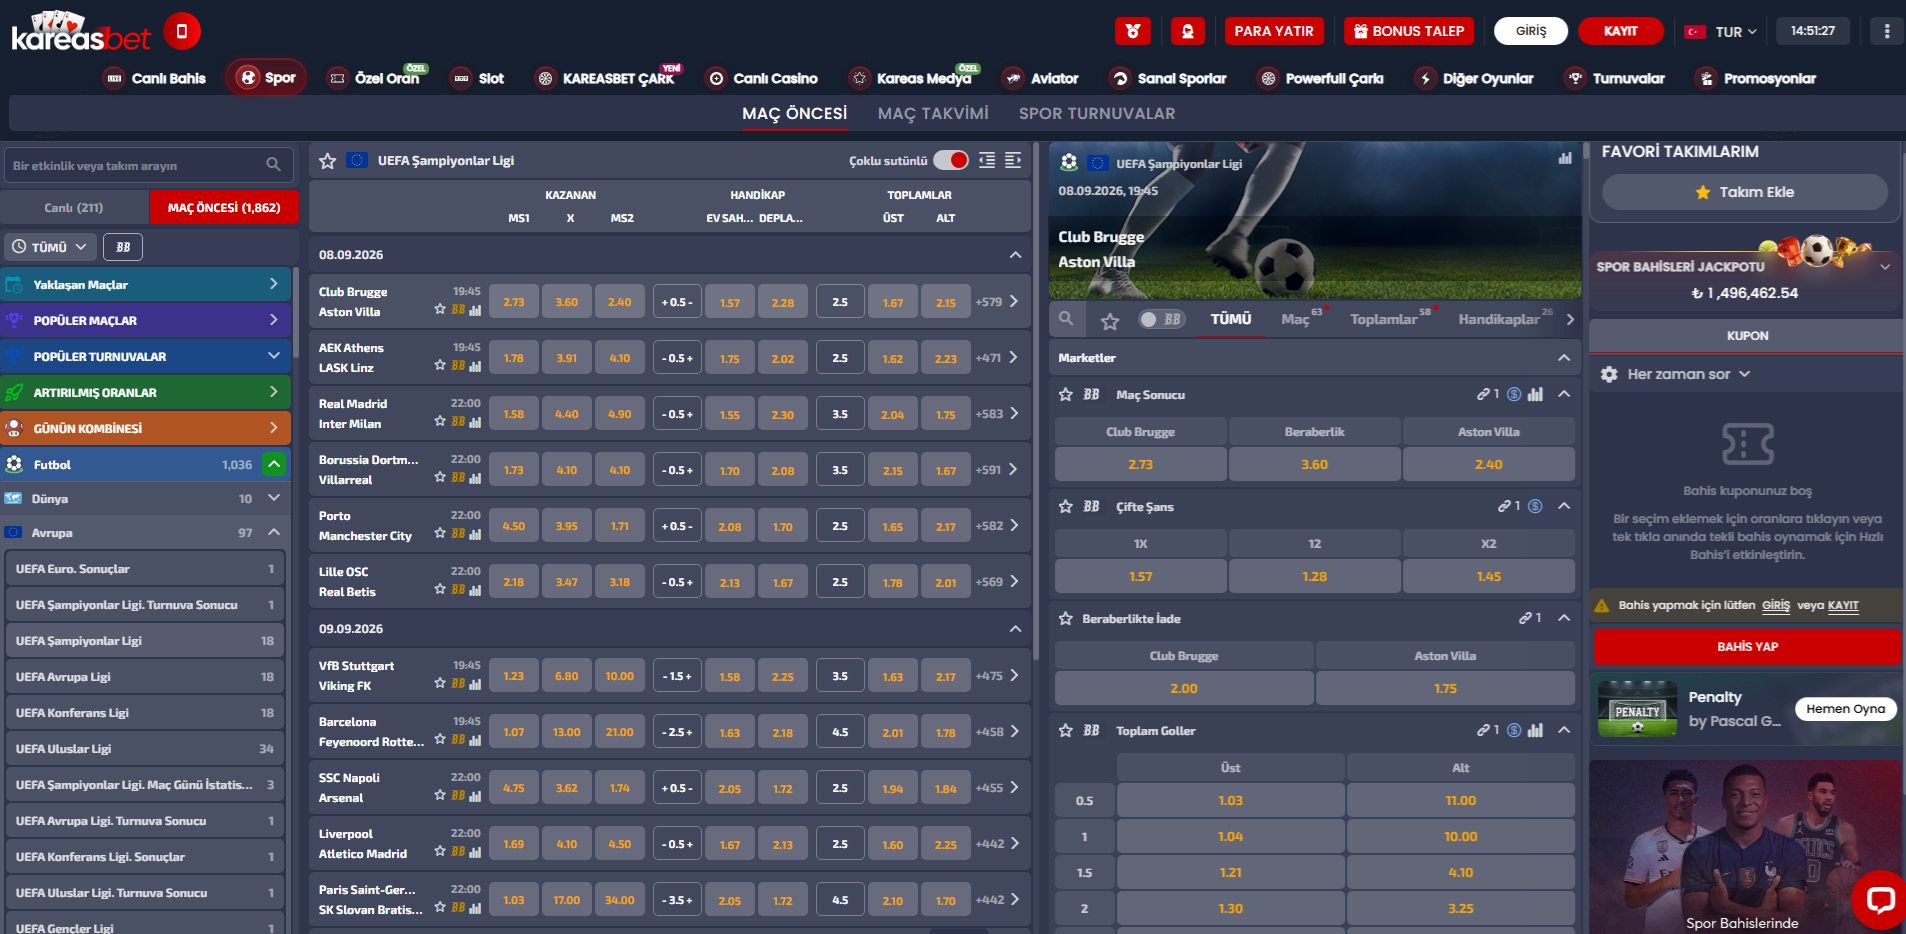Open Canlı Casino from main menu
The width and height of the screenshot is (1906, 934).
763,78
